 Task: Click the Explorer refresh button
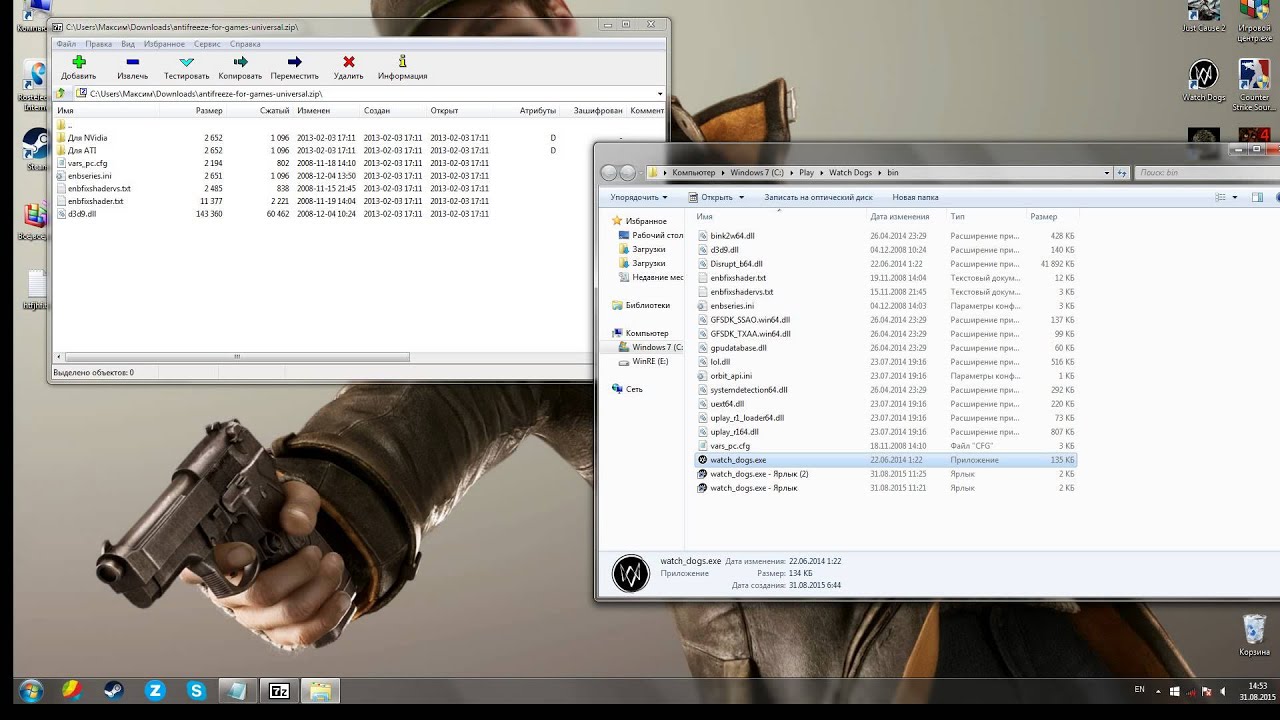pyautogui.click(x=1122, y=173)
